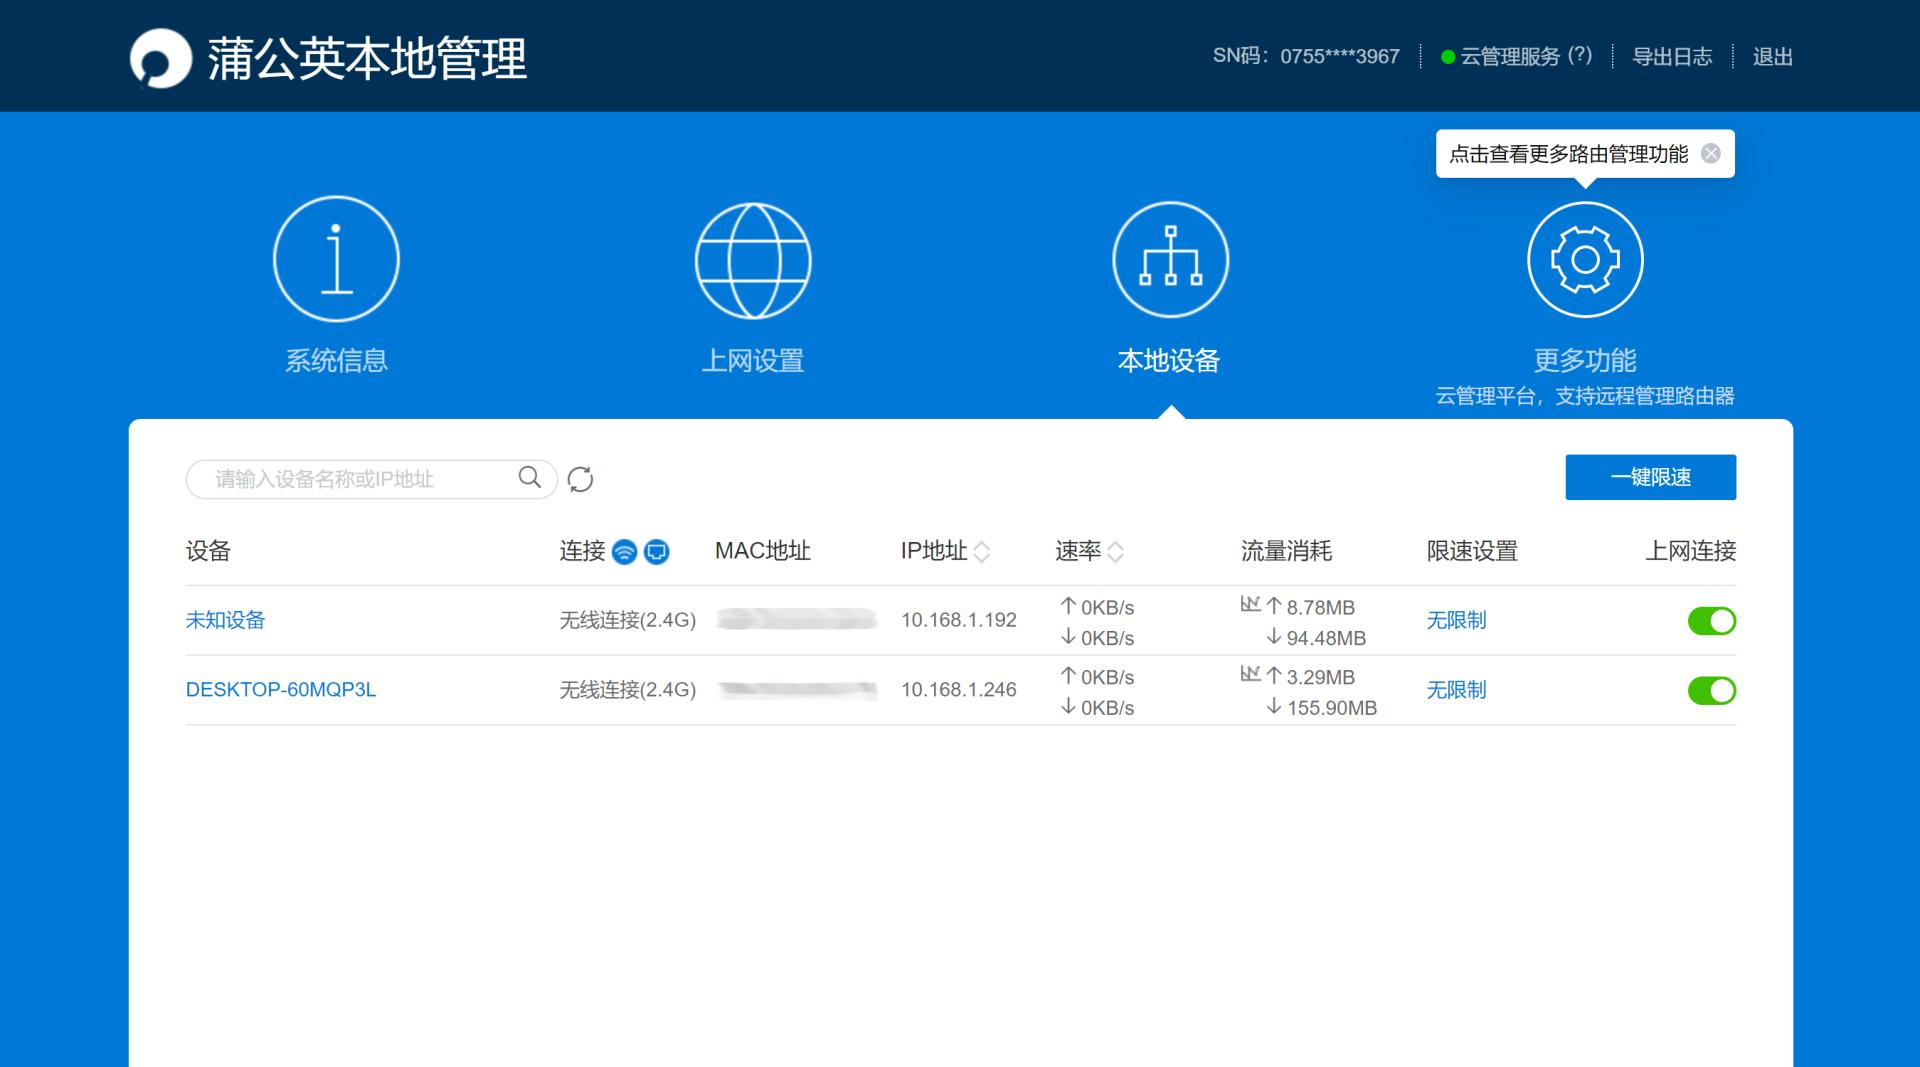
Task: Click the device search input field
Action: [x=360, y=479]
